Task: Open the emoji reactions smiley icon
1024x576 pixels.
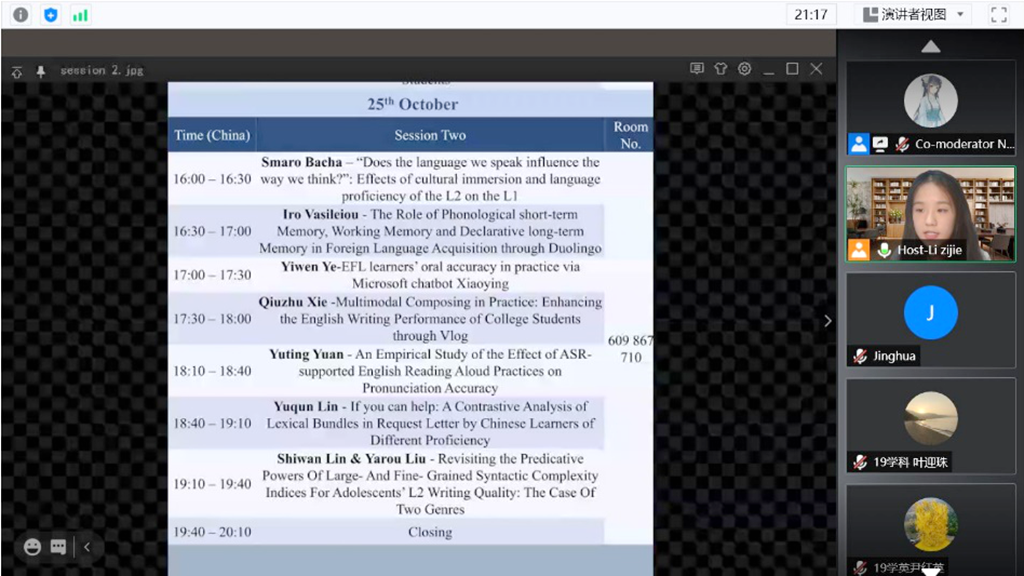Action: tap(32, 547)
